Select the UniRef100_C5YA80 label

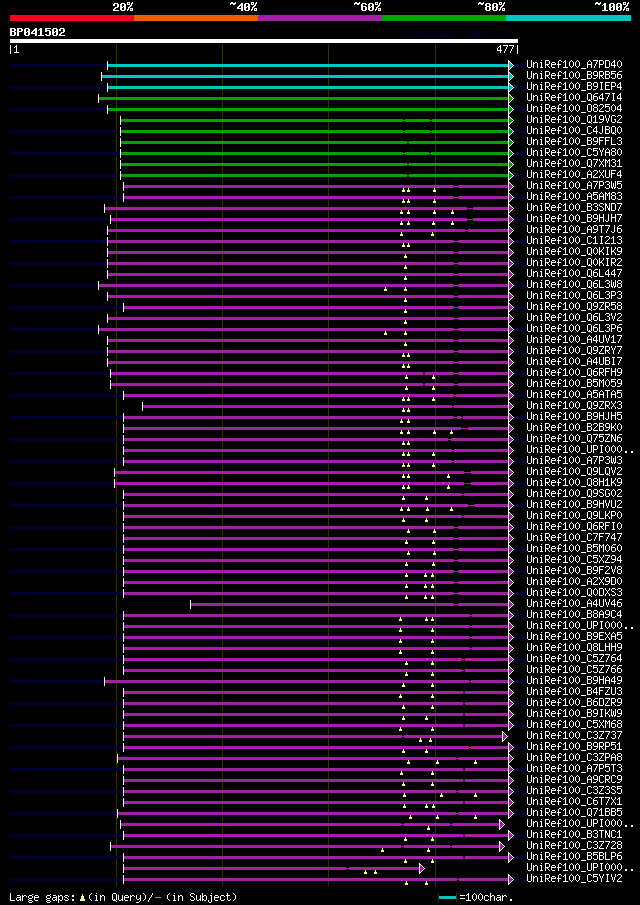click(574, 152)
